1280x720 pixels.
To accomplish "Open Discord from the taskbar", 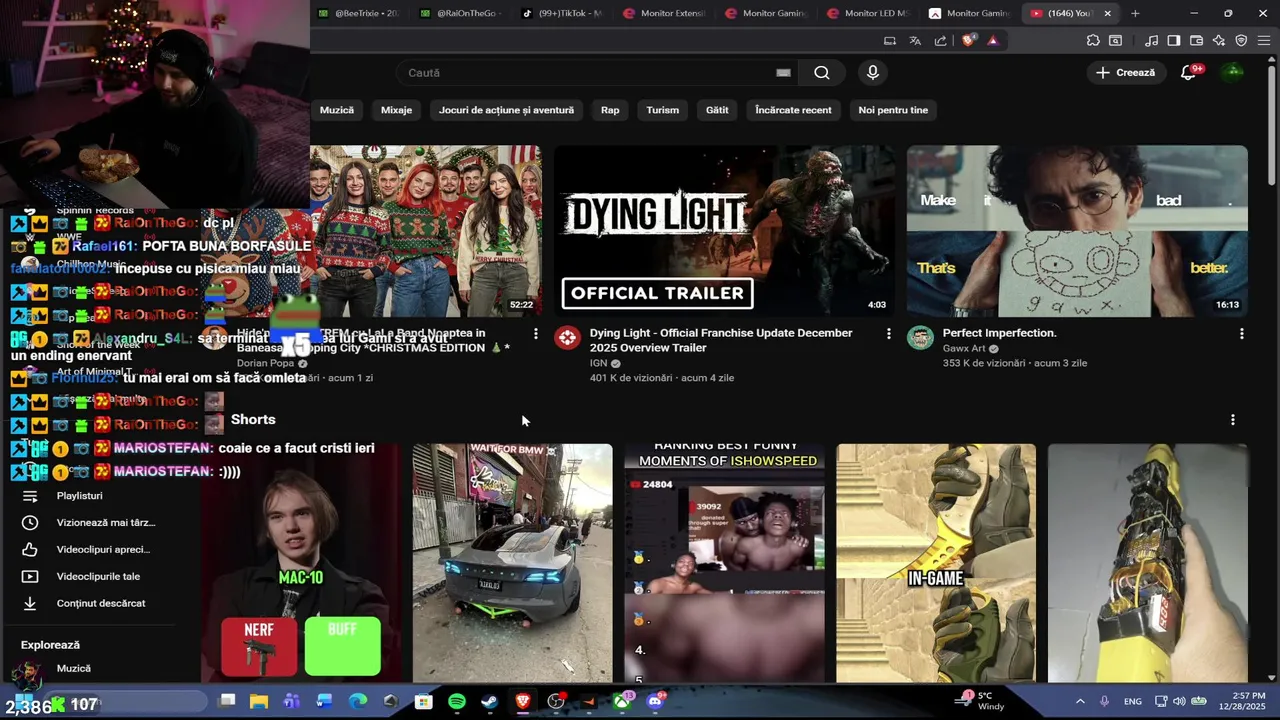I will coord(655,702).
